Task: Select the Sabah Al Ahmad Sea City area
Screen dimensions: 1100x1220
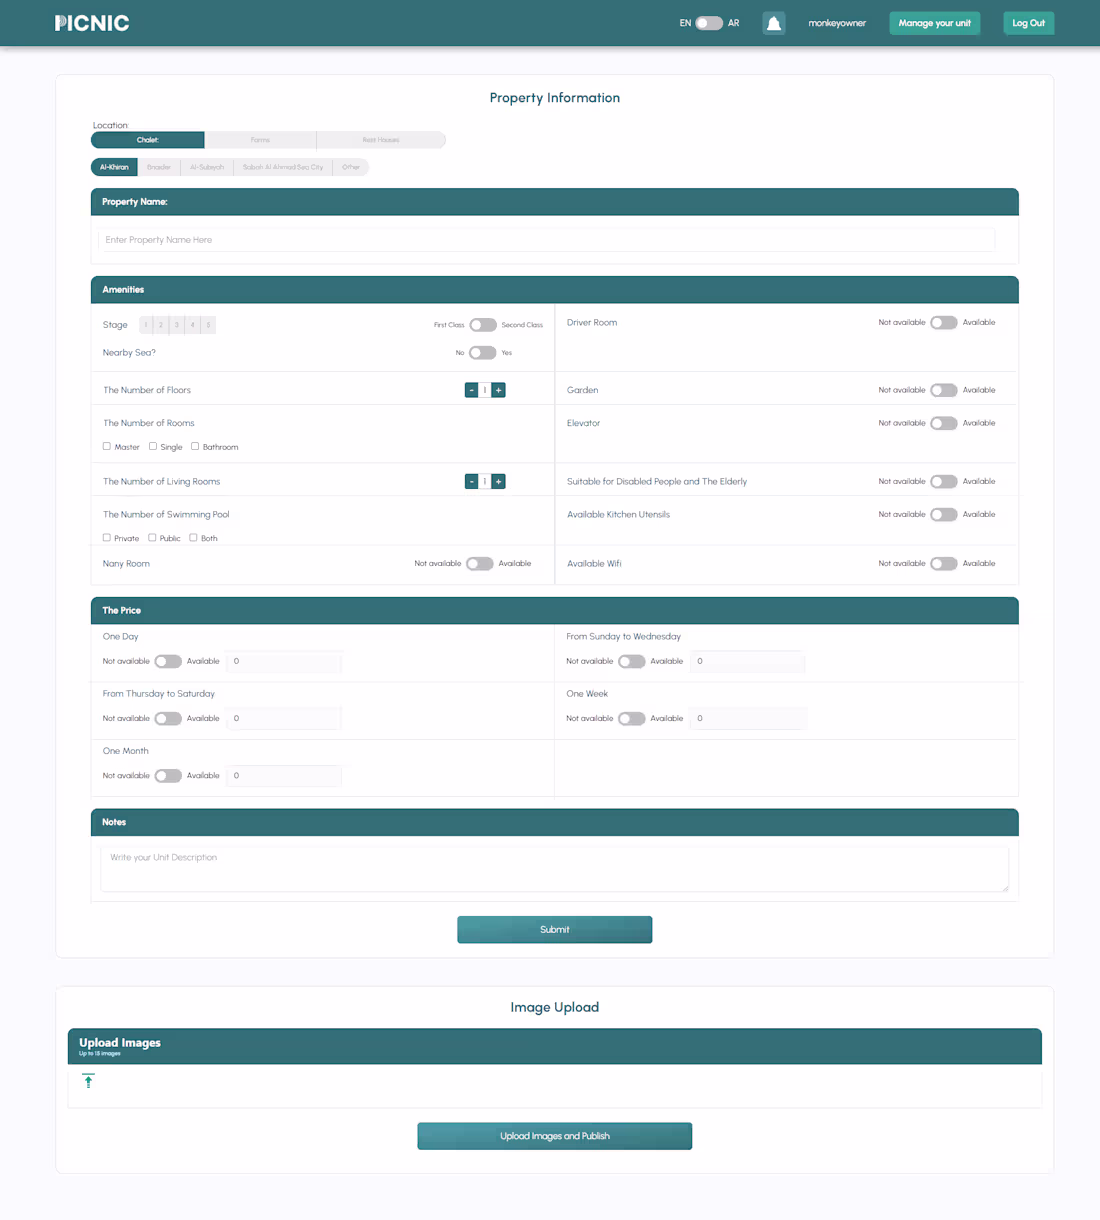Action: click(x=283, y=166)
